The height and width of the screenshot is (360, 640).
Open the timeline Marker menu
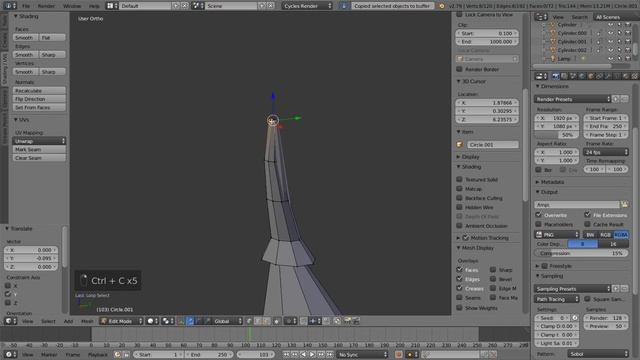click(49, 355)
